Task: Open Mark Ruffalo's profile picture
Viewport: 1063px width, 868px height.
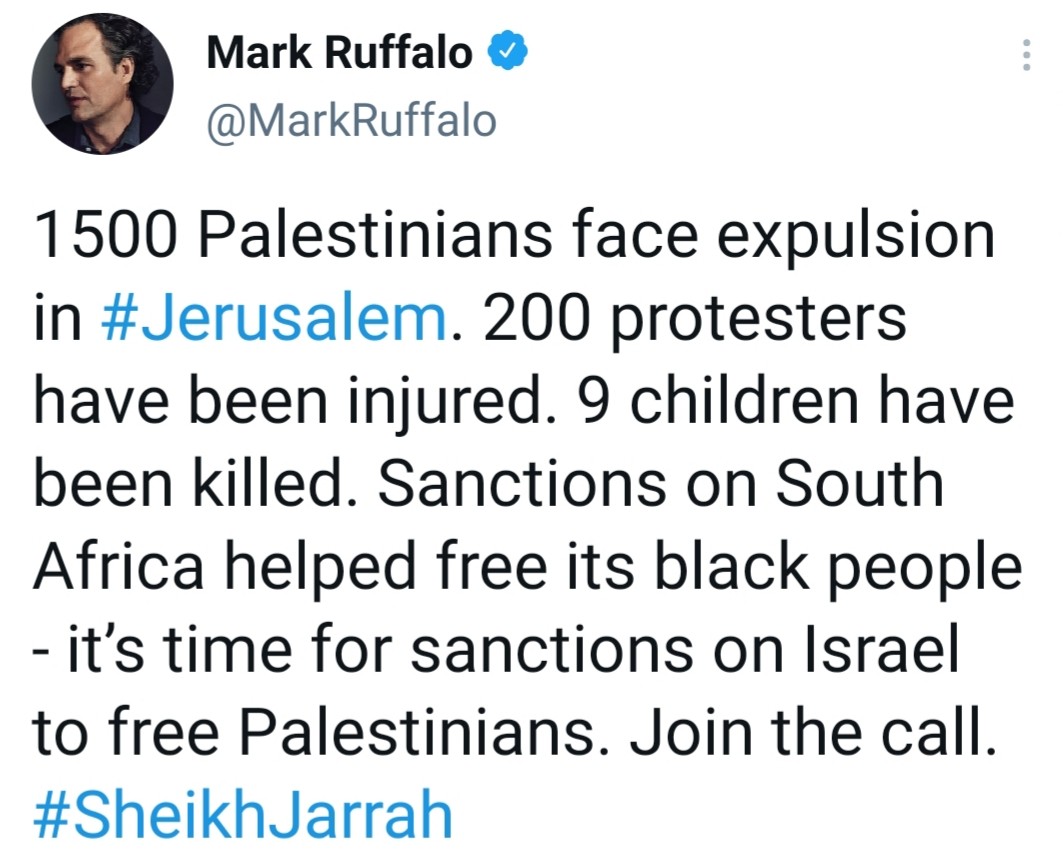Action: coord(103,83)
